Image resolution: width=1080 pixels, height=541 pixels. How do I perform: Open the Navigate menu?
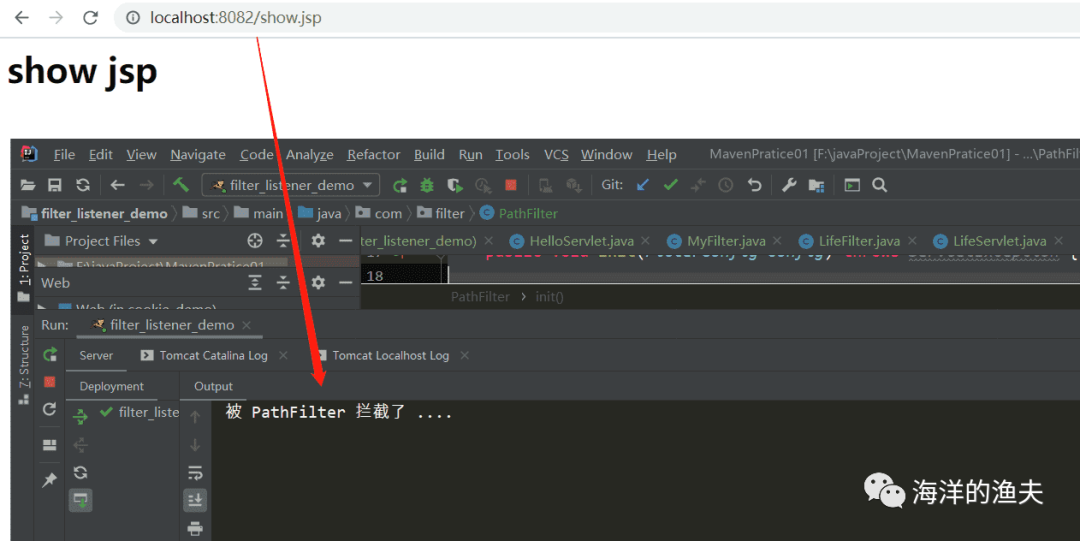tap(198, 154)
